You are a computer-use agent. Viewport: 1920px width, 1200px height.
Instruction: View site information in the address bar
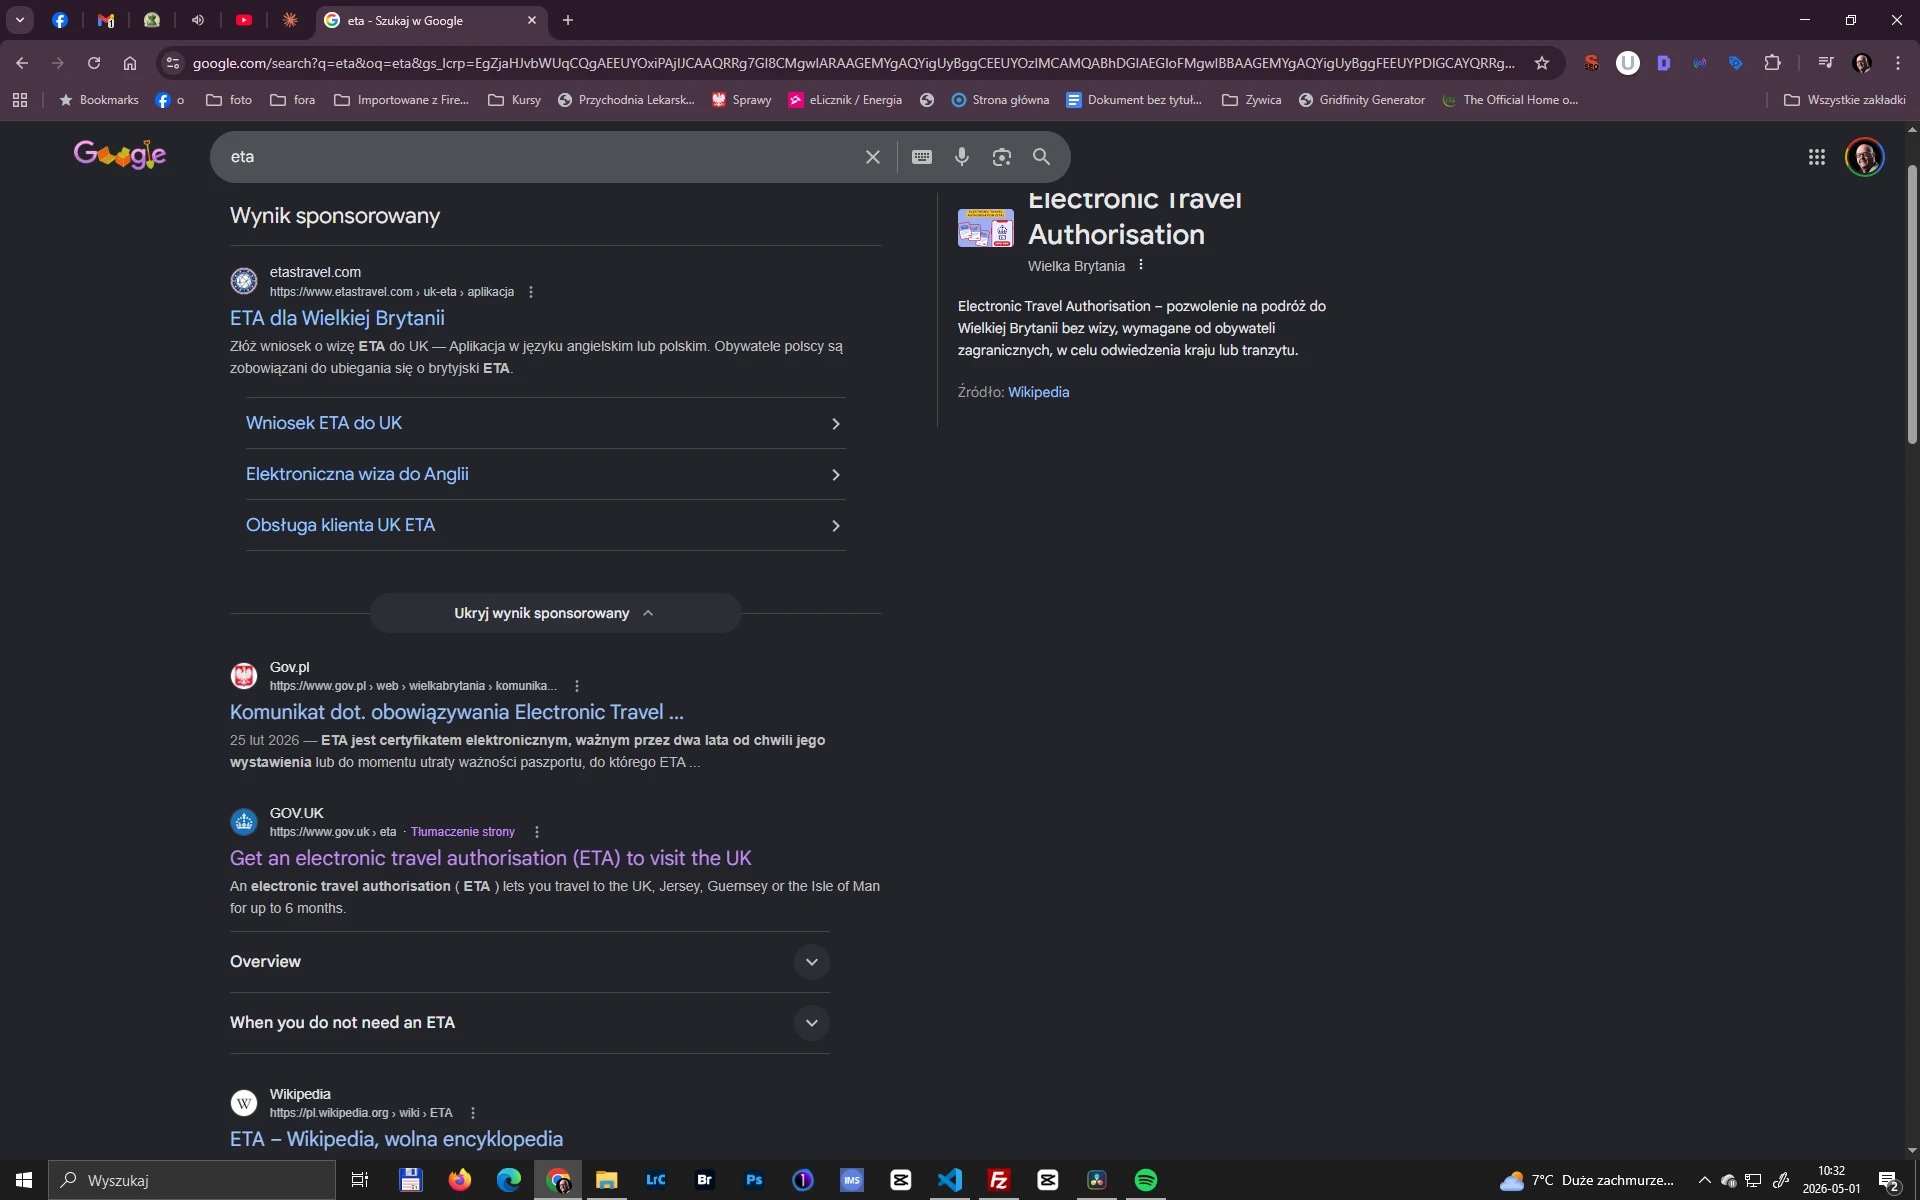[x=173, y=63]
